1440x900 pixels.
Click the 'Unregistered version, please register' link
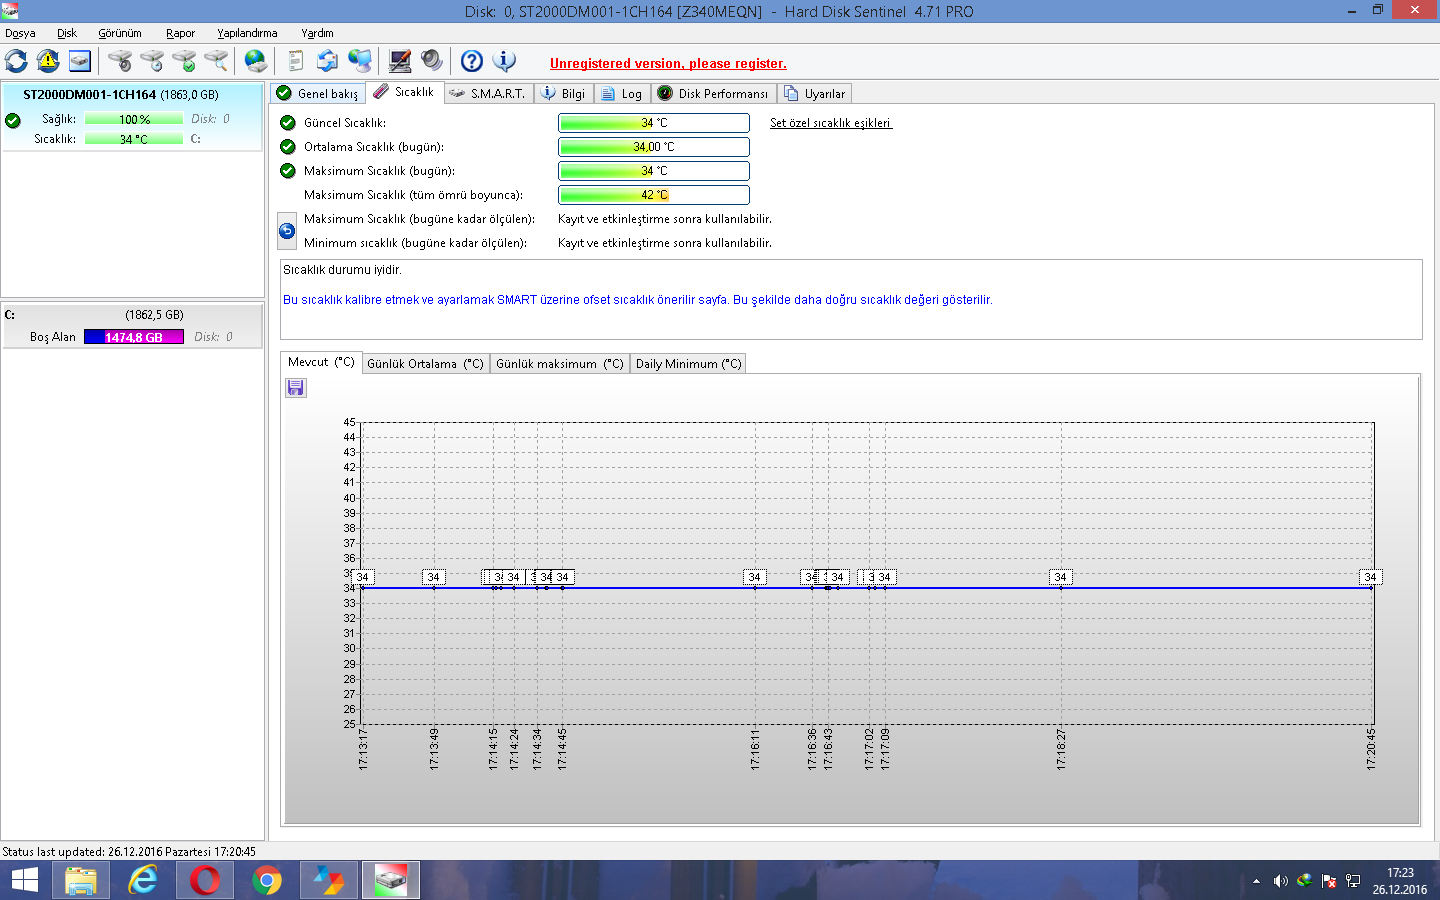click(668, 63)
